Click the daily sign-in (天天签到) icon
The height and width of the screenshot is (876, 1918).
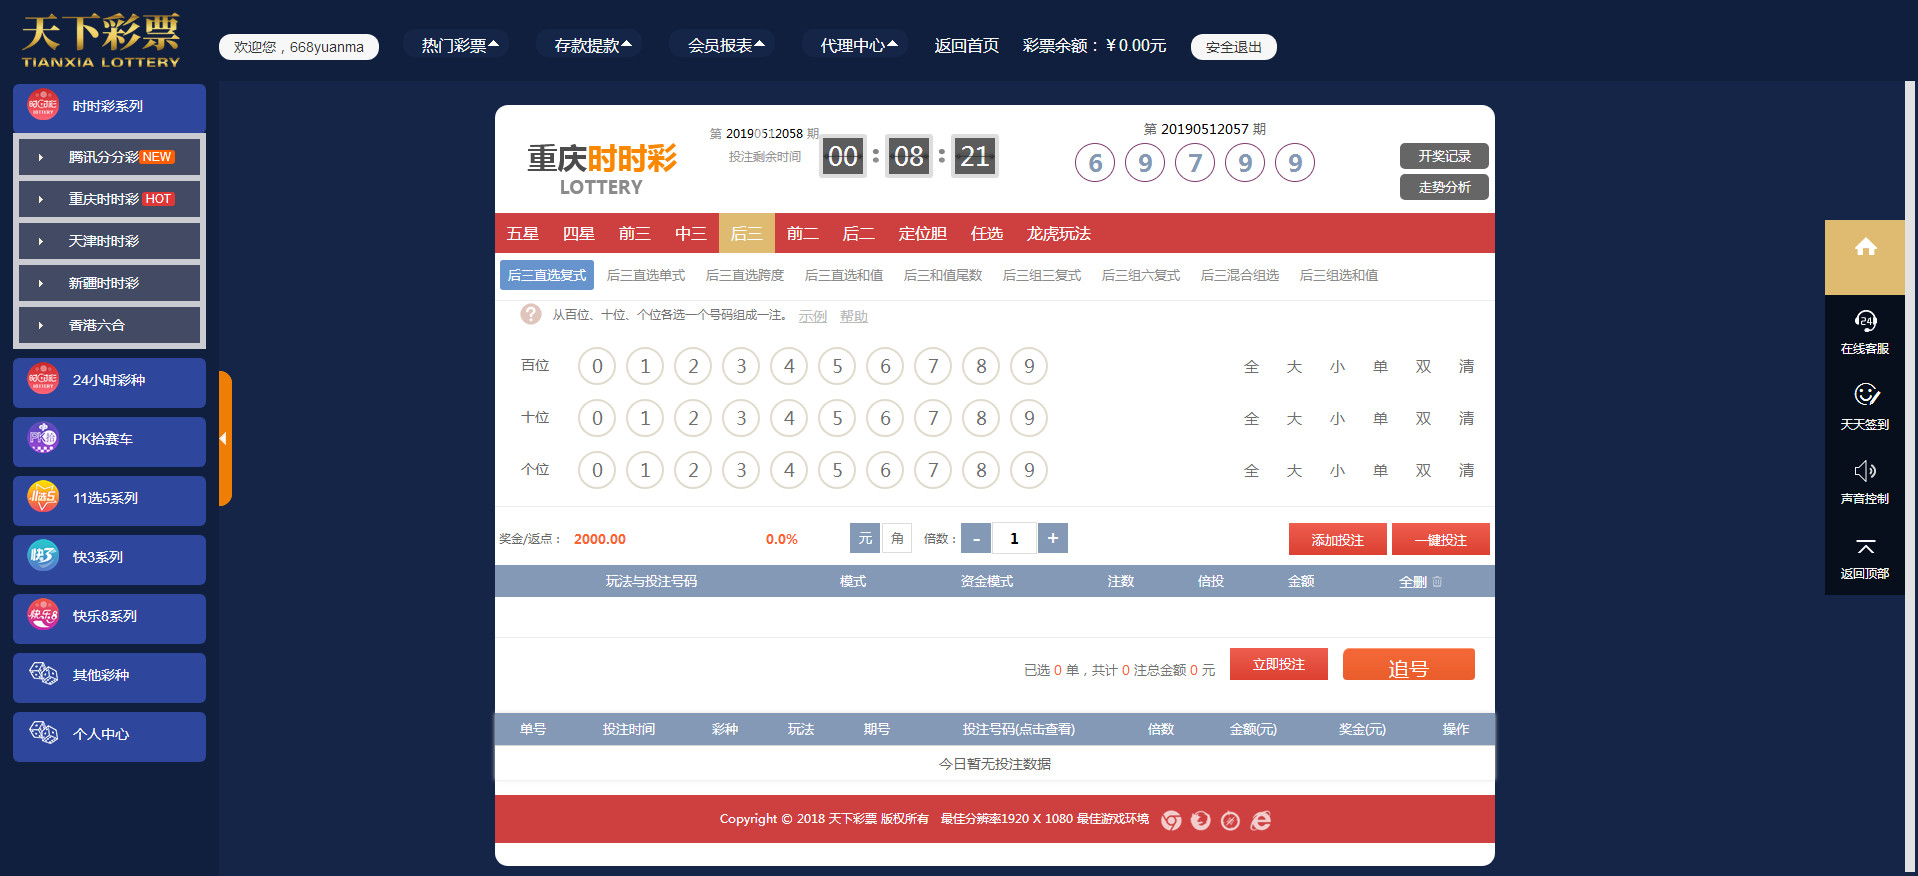click(1865, 395)
